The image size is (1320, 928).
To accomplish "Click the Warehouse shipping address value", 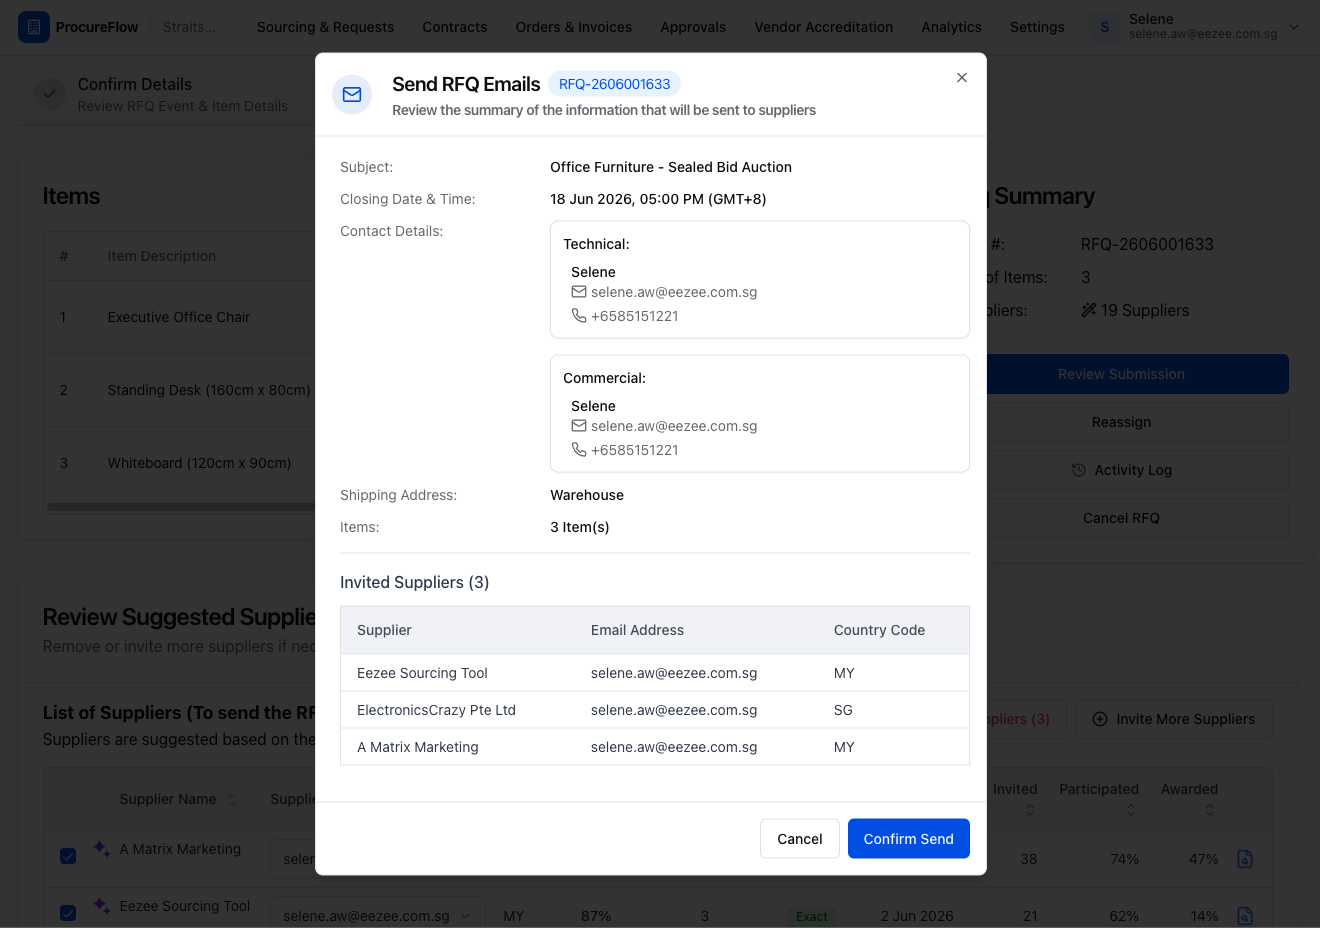I will click(587, 495).
